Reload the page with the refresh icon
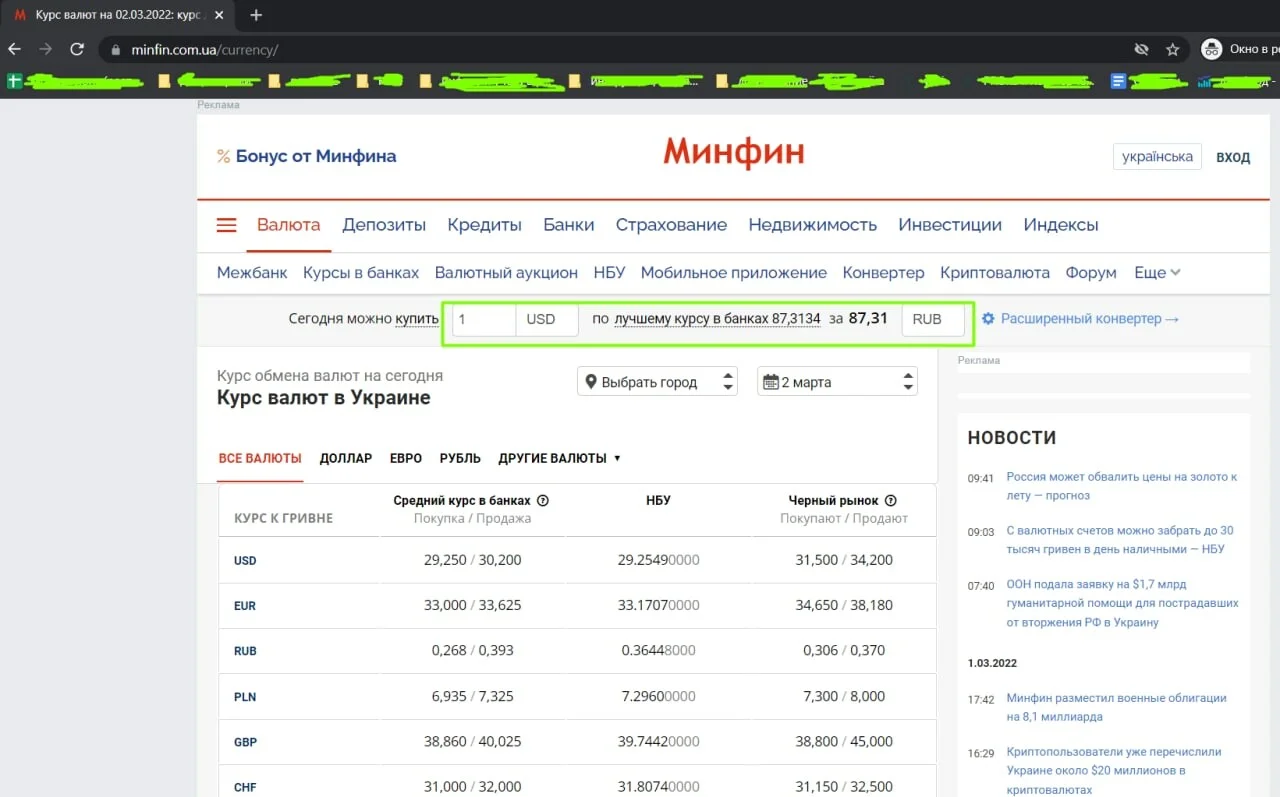Image resolution: width=1280 pixels, height=797 pixels. pyautogui.click(x=77, y=49)
